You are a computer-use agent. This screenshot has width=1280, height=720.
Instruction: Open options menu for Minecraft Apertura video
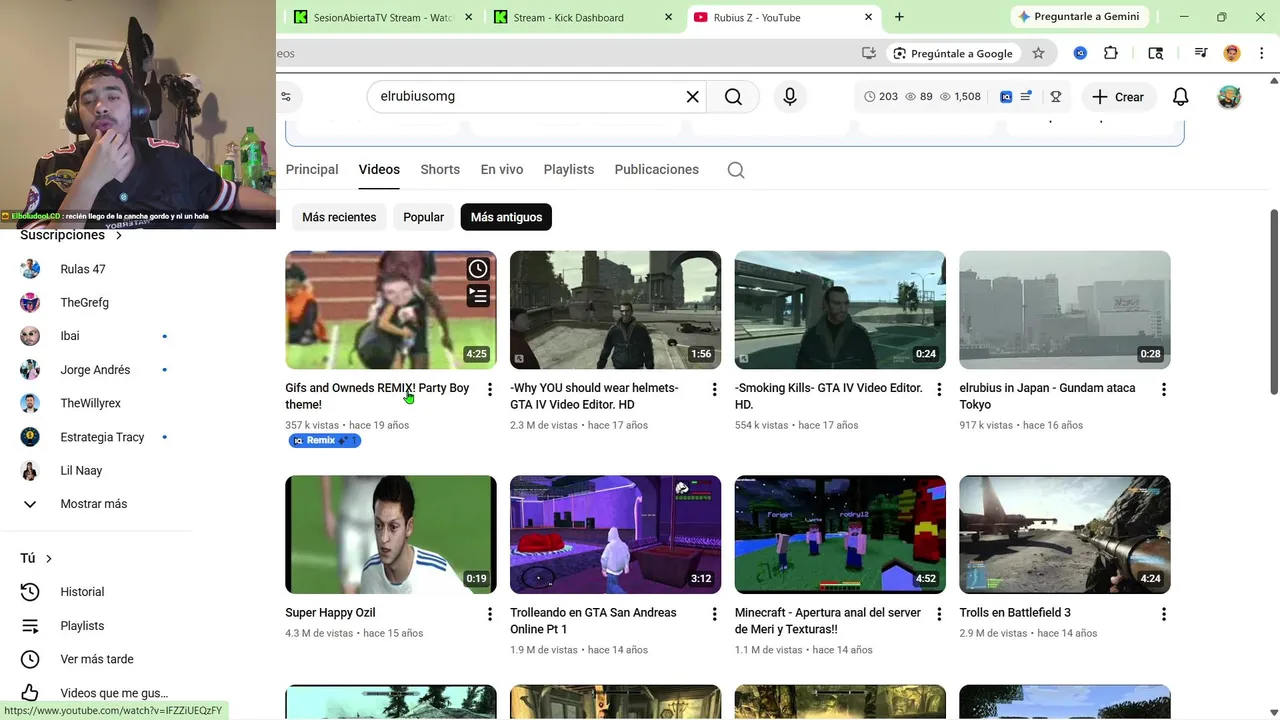pos(939,614)
